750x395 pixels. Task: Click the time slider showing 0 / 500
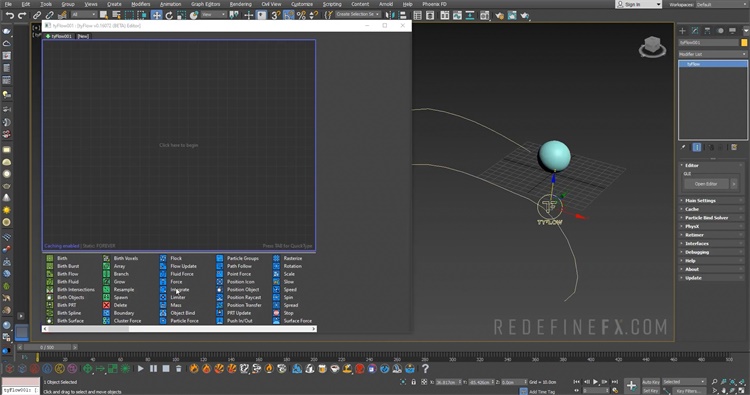coord(47,347)
